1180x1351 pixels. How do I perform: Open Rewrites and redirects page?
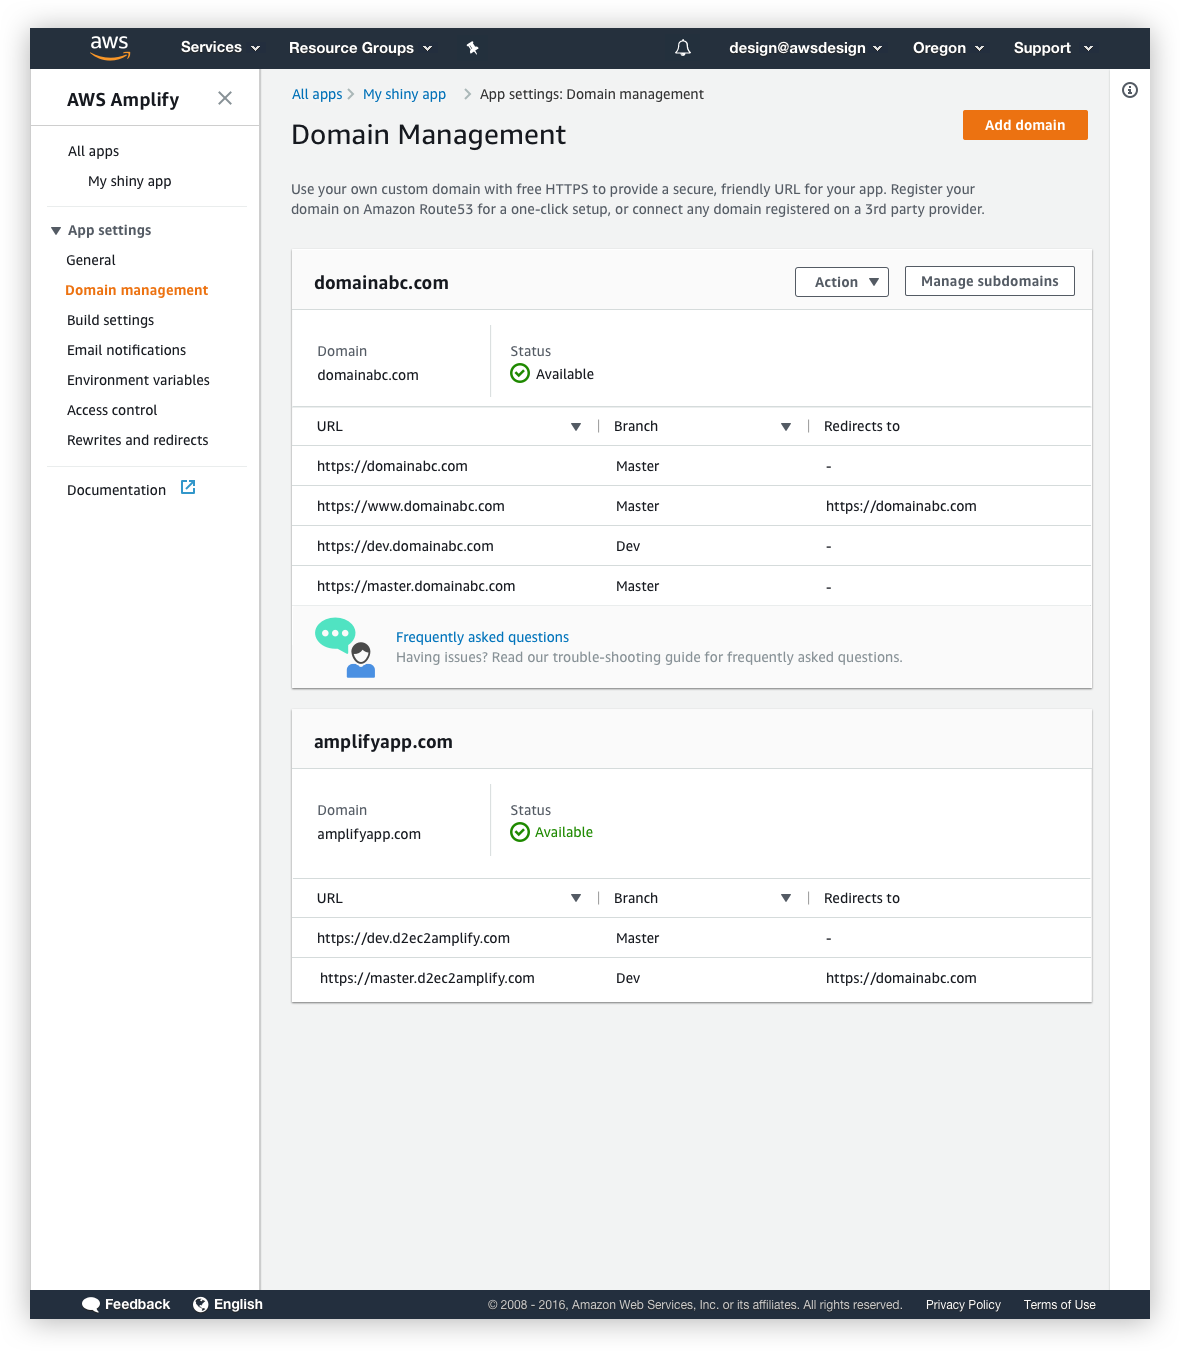click(138, 440)
